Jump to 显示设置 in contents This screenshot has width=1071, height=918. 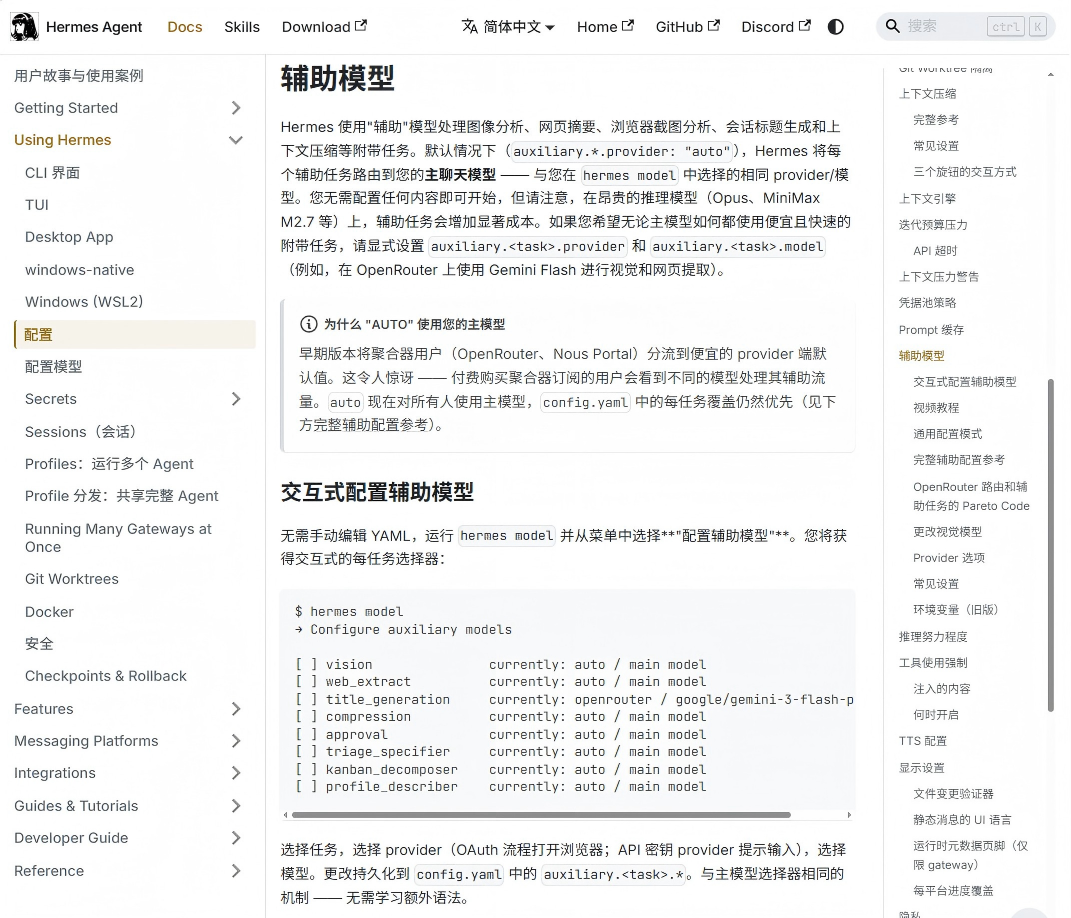[921, 768]
